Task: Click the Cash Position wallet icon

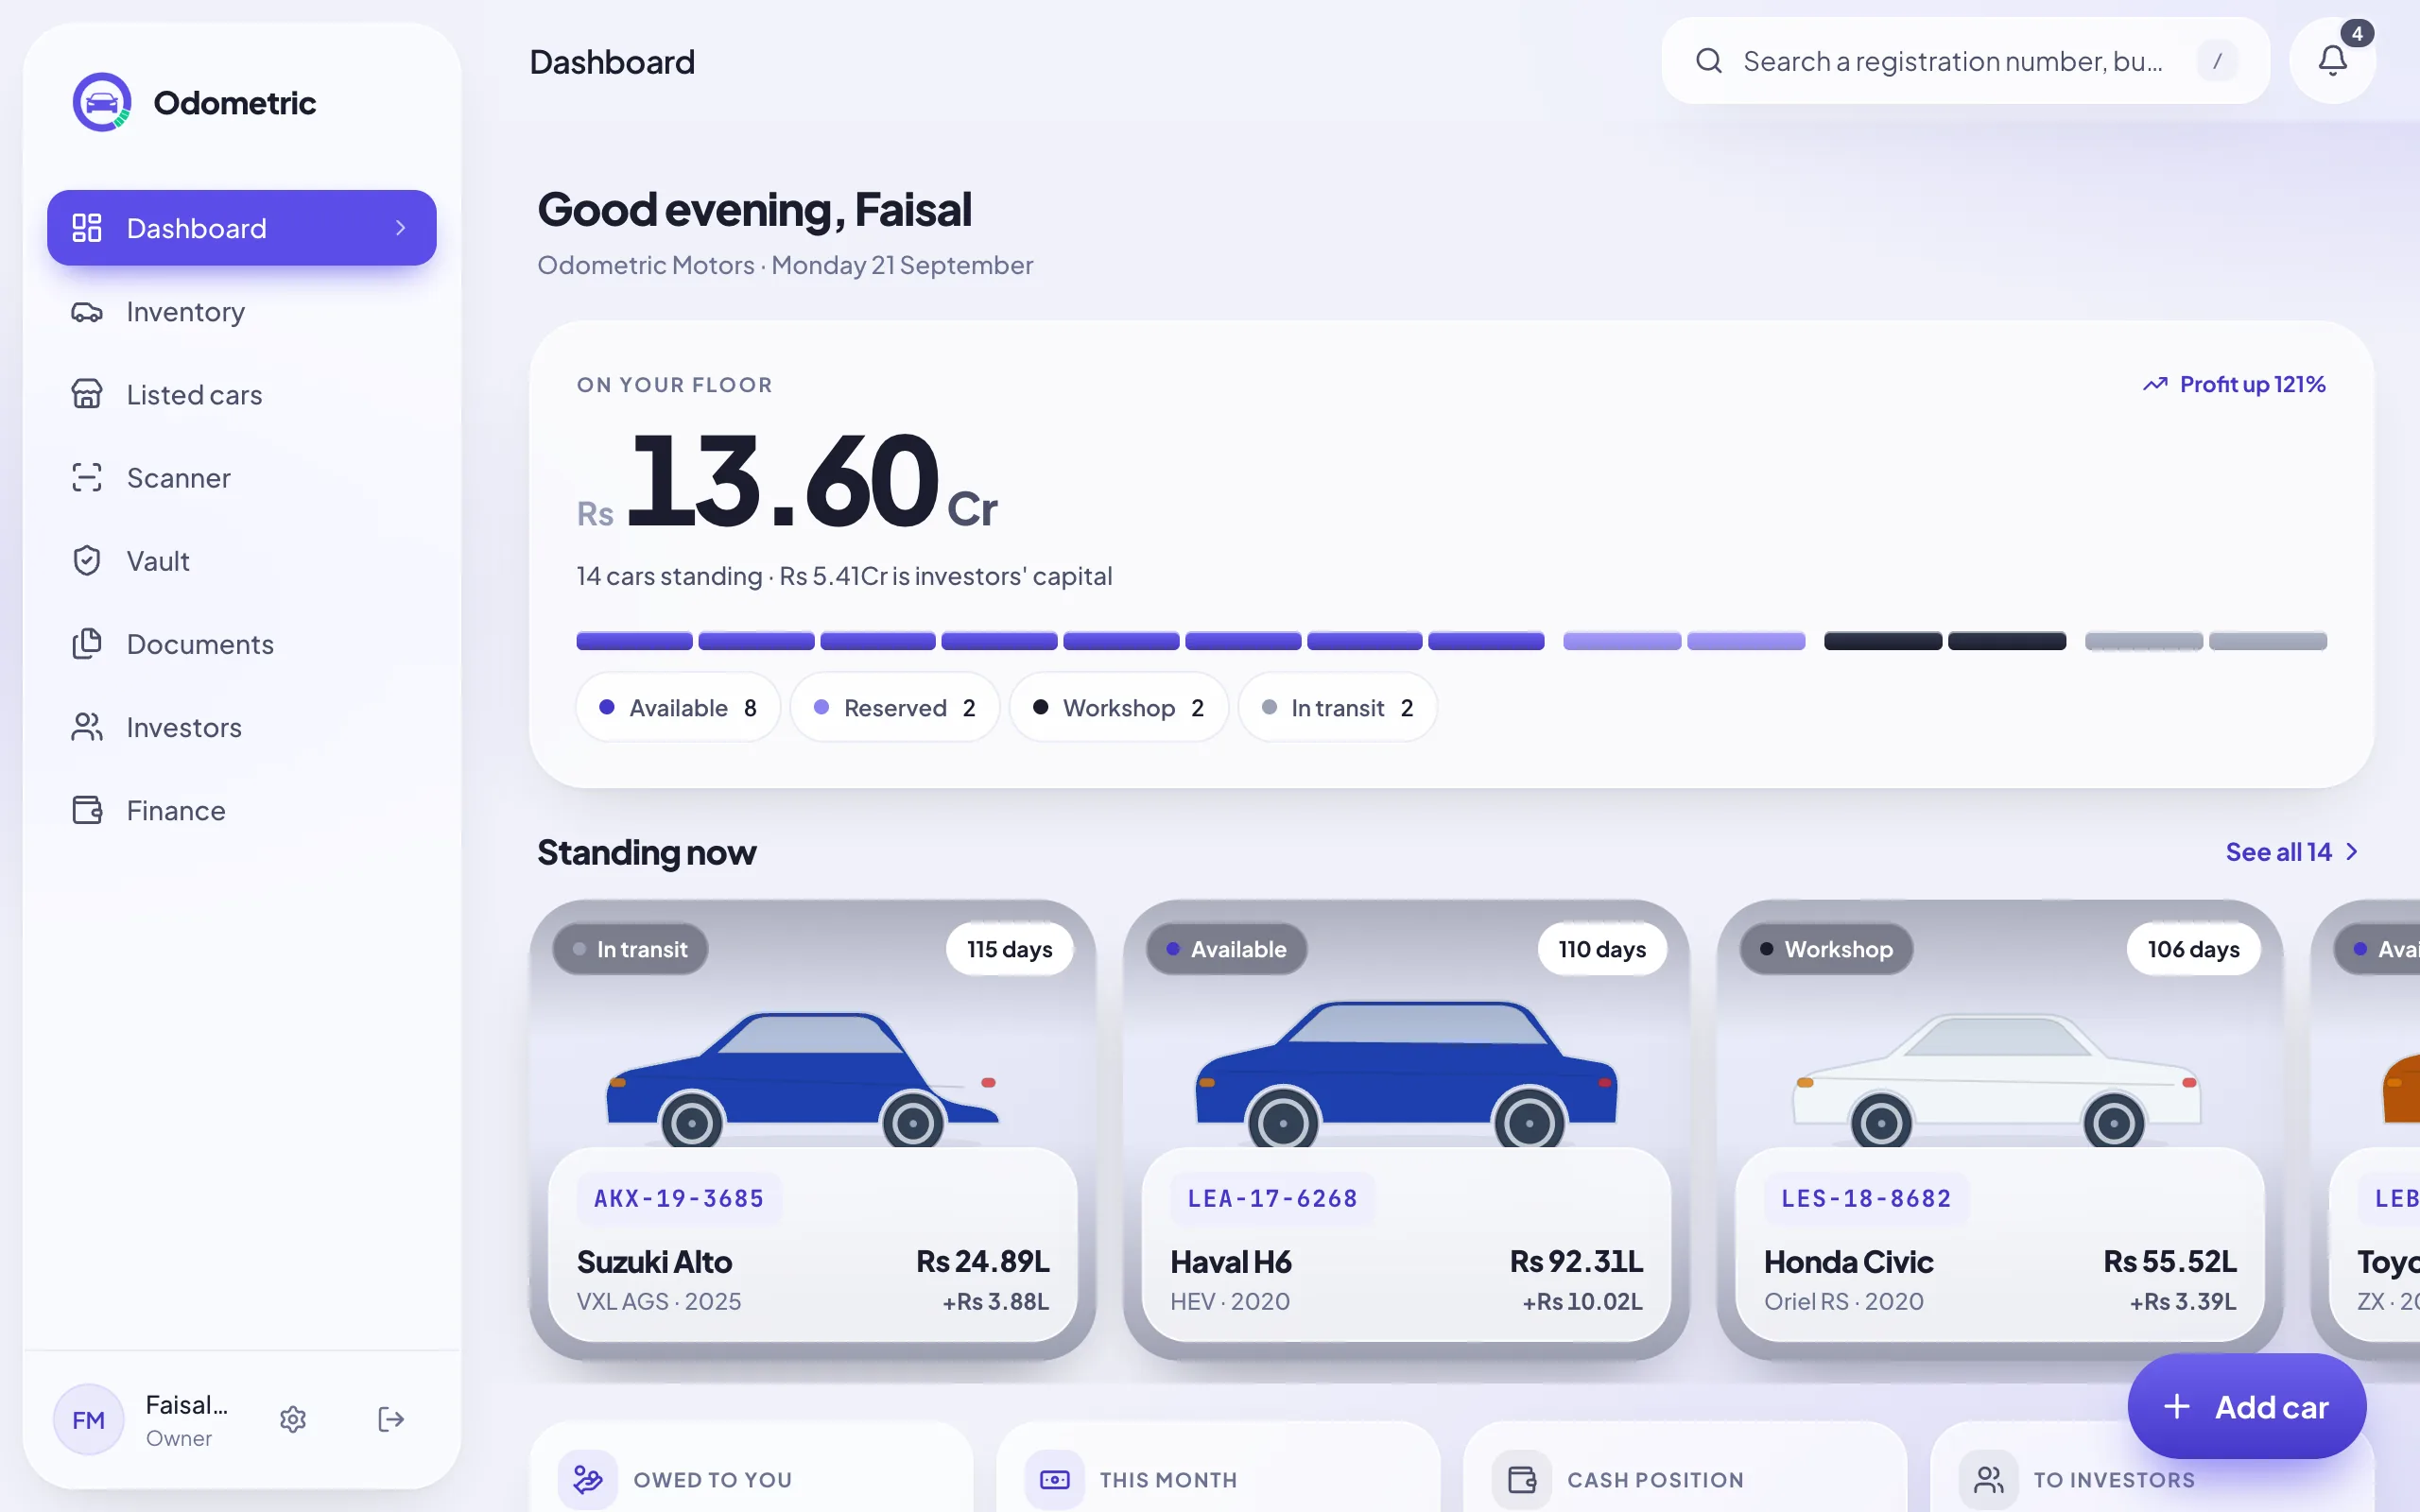Action: point(1522,1479)
